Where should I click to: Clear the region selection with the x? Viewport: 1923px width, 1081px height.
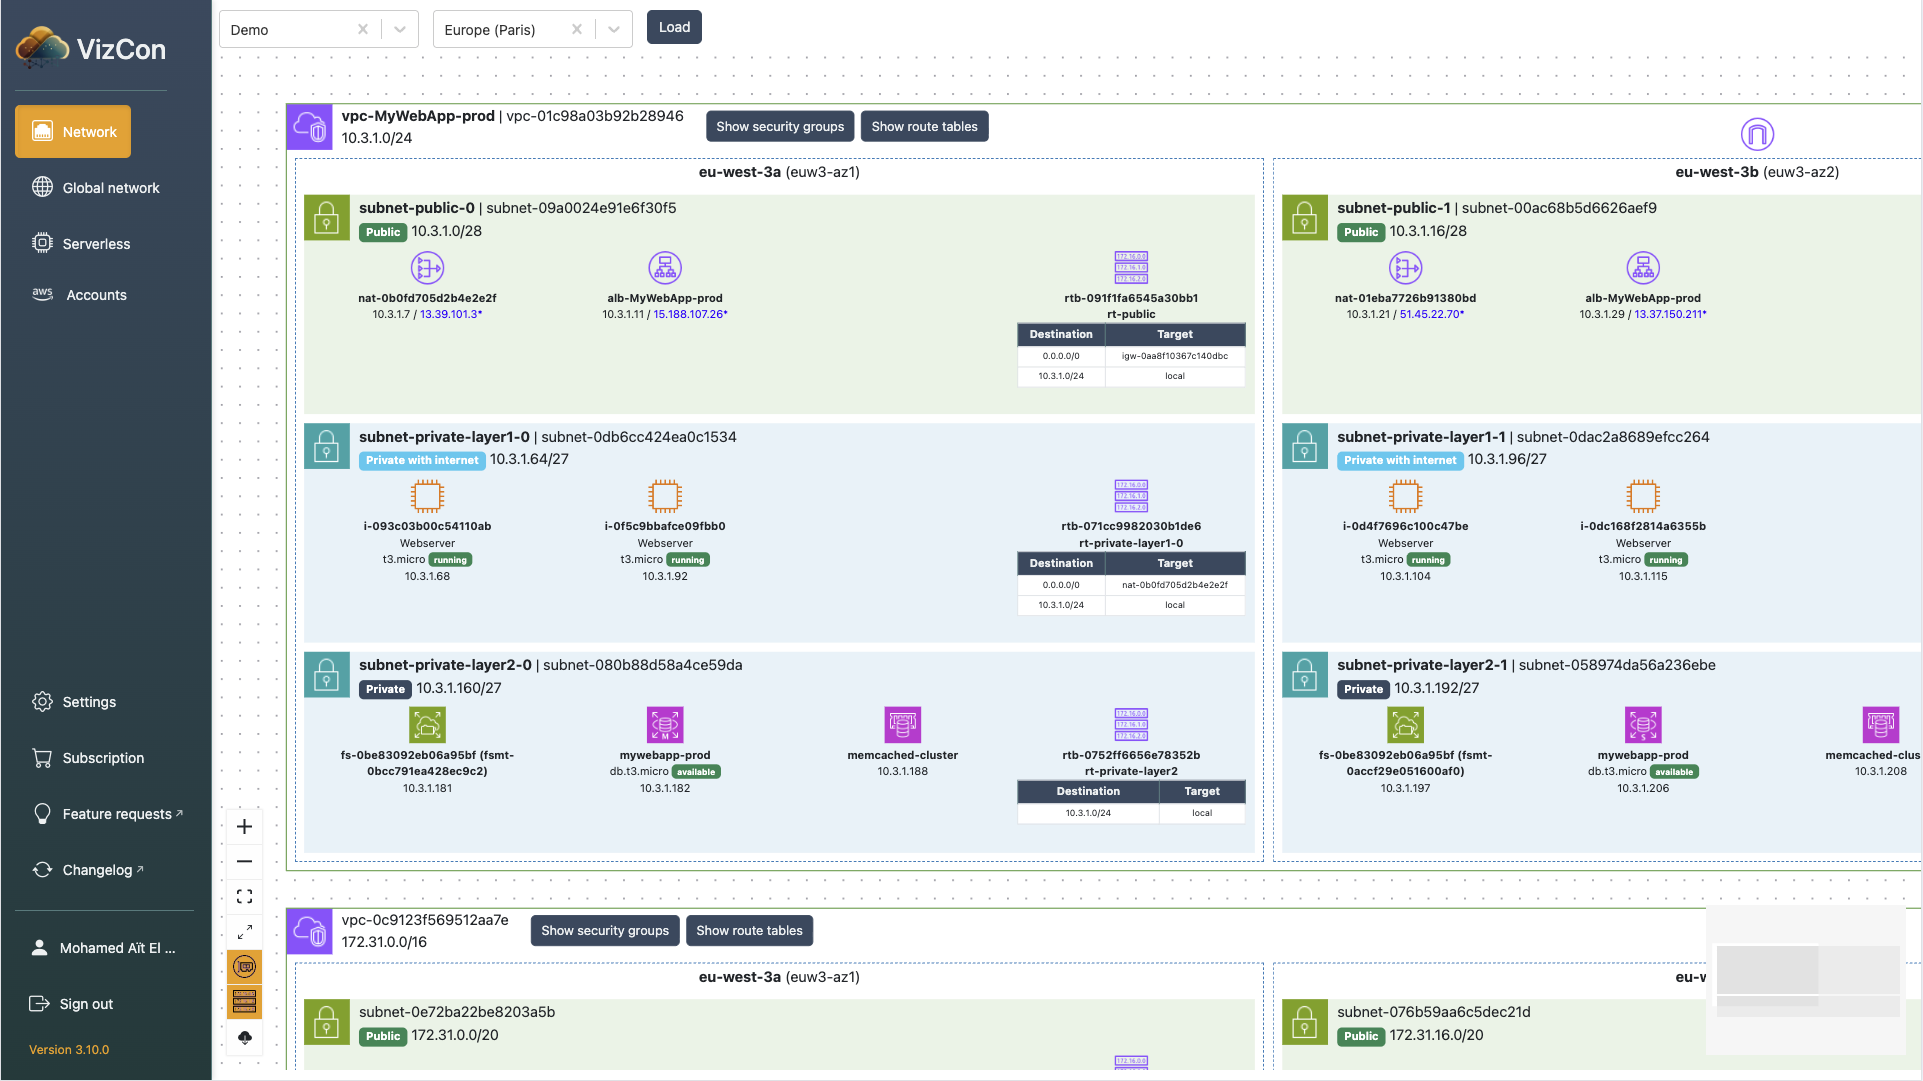coord(576,28)
